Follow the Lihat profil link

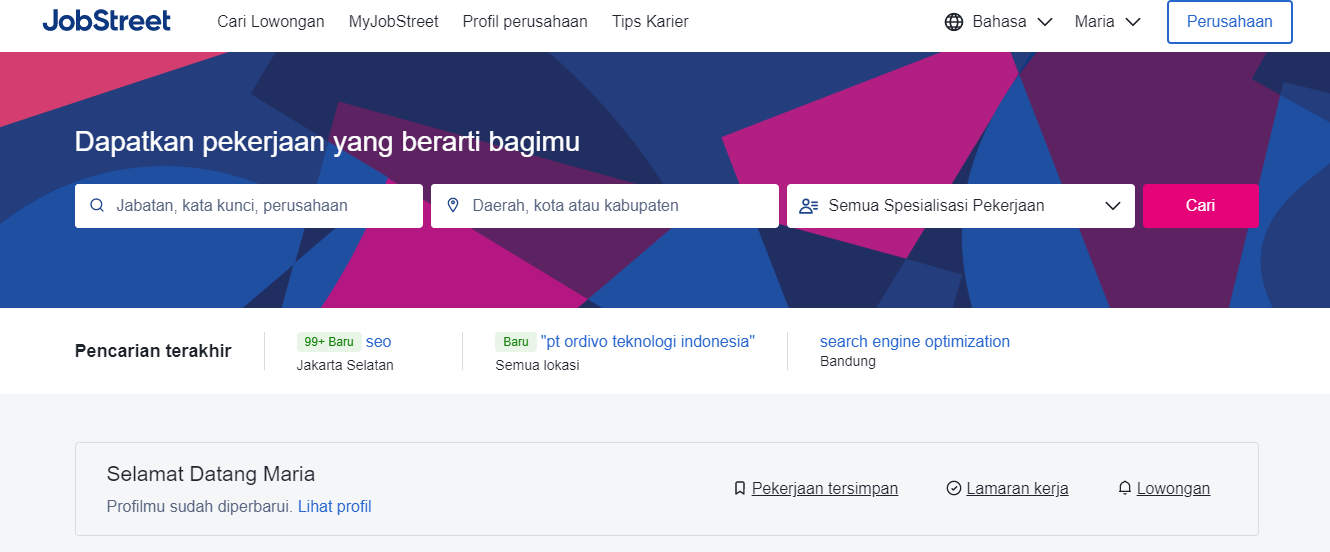(335, 507)
